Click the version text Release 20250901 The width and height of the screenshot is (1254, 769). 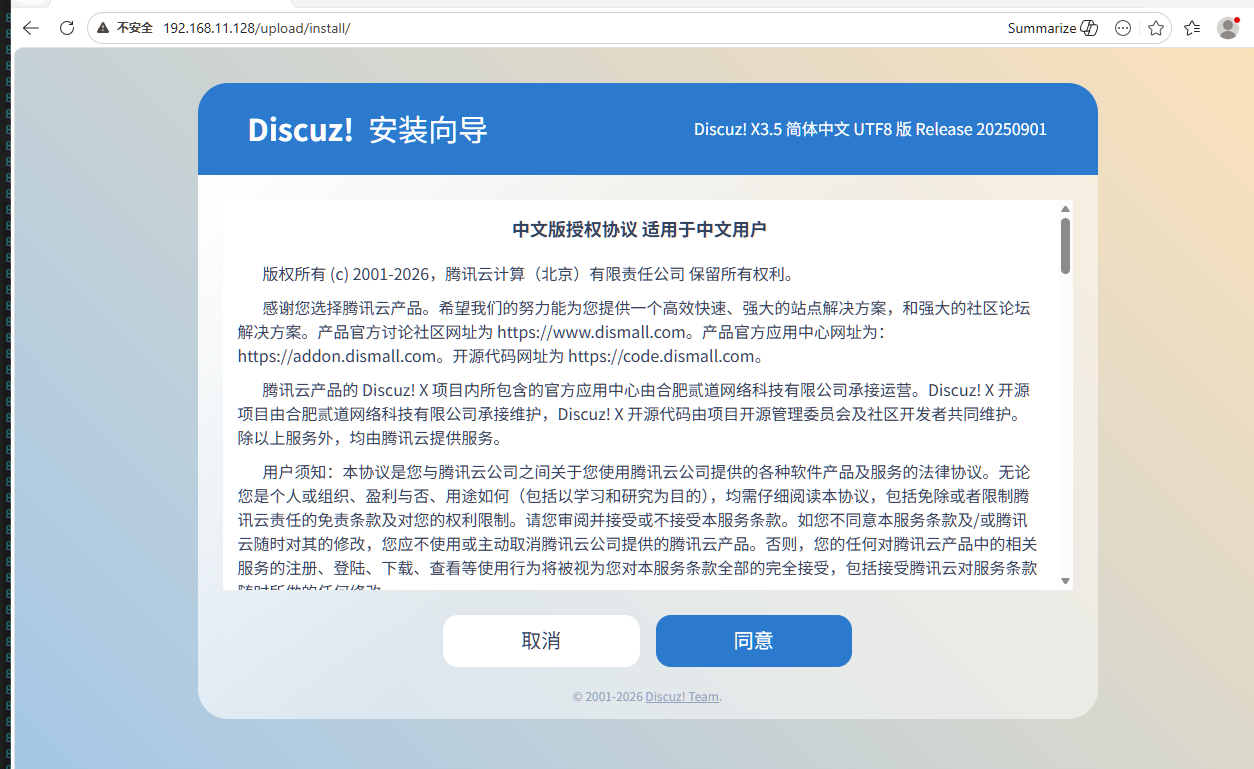[x=981, y=129]
